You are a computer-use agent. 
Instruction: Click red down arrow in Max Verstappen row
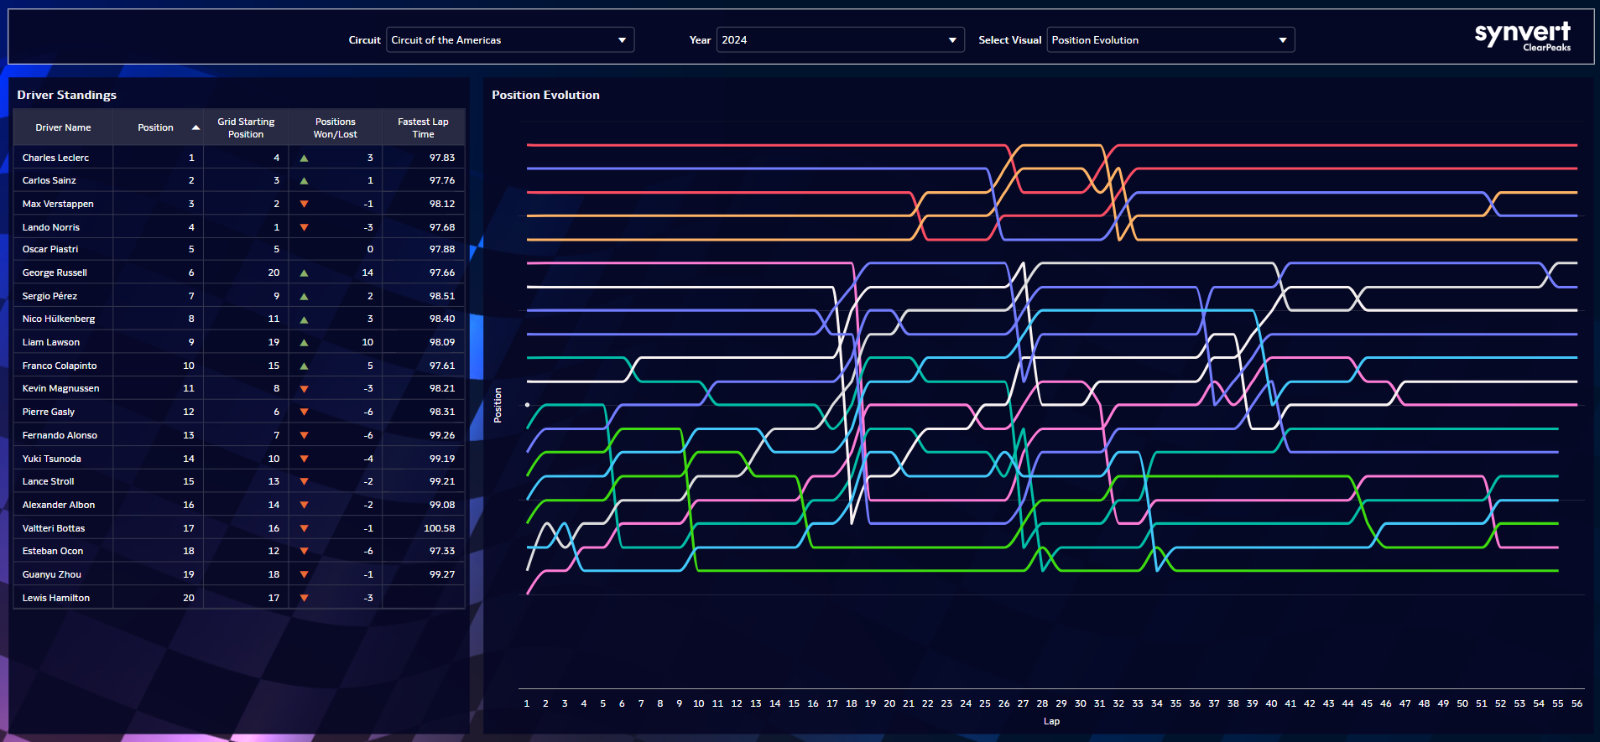304,204
